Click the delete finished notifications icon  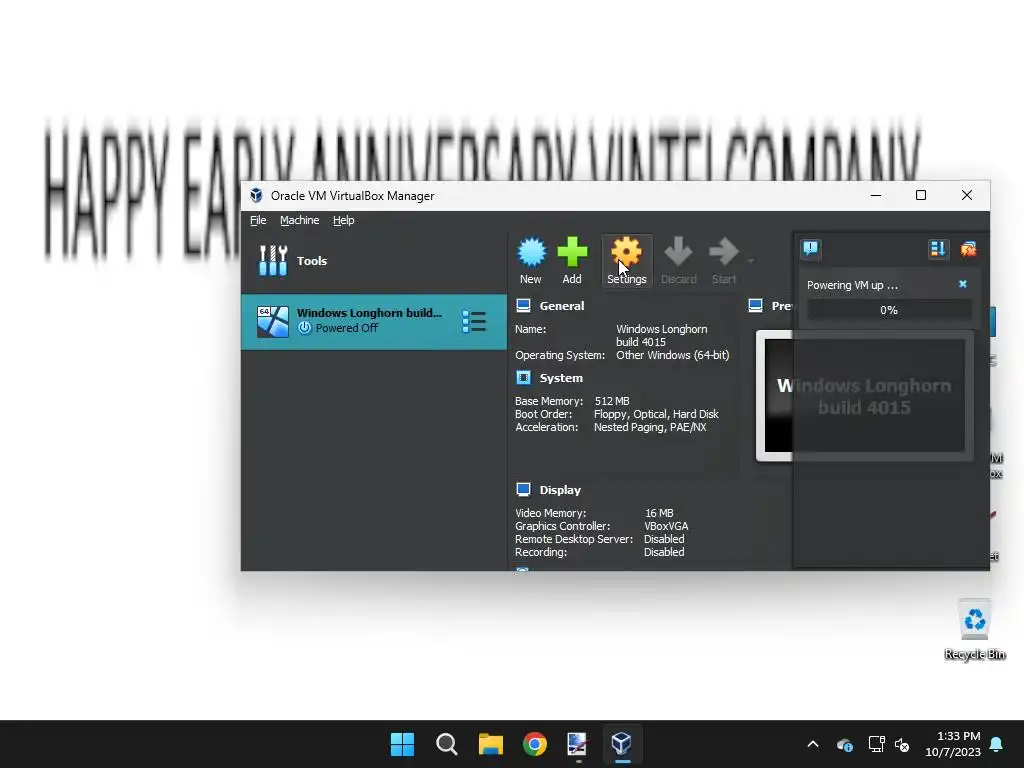pyautogui.click(x=968, y=249)
